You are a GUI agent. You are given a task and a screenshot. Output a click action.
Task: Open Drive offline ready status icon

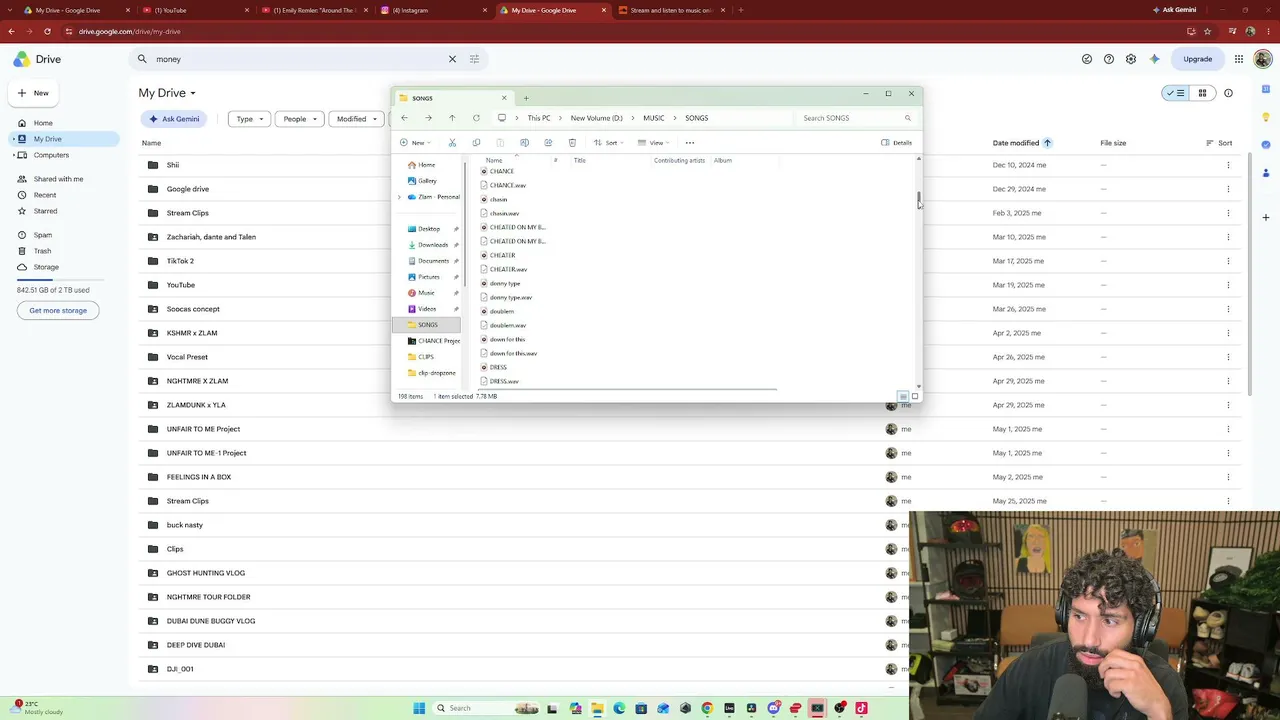[x=1087, y=59]
